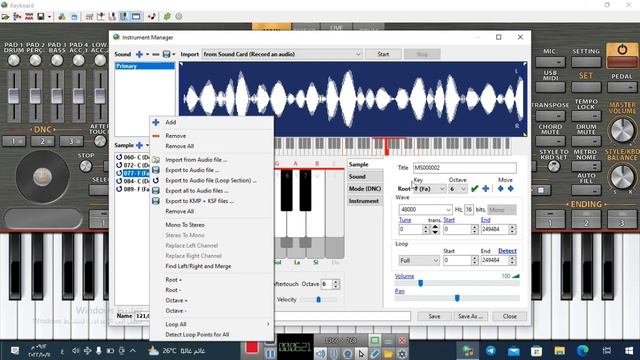
Task: Switch to the Sound tab
Action: 365,176
